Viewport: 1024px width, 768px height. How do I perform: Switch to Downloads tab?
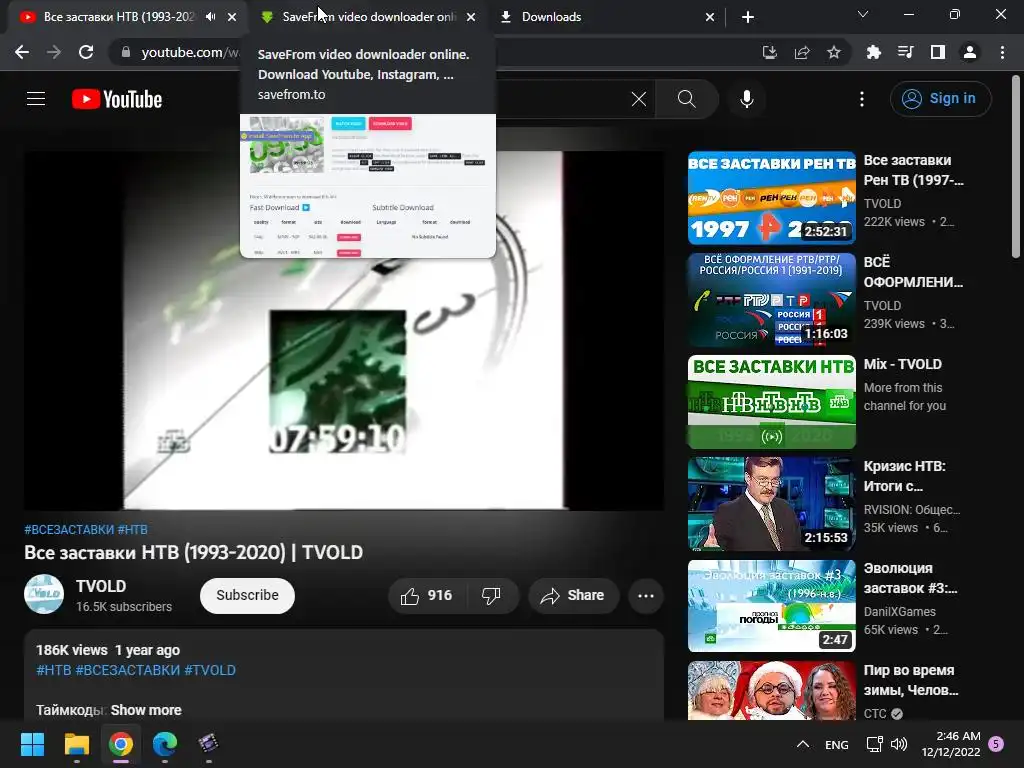pyautogui.click(x=607, y=17)
